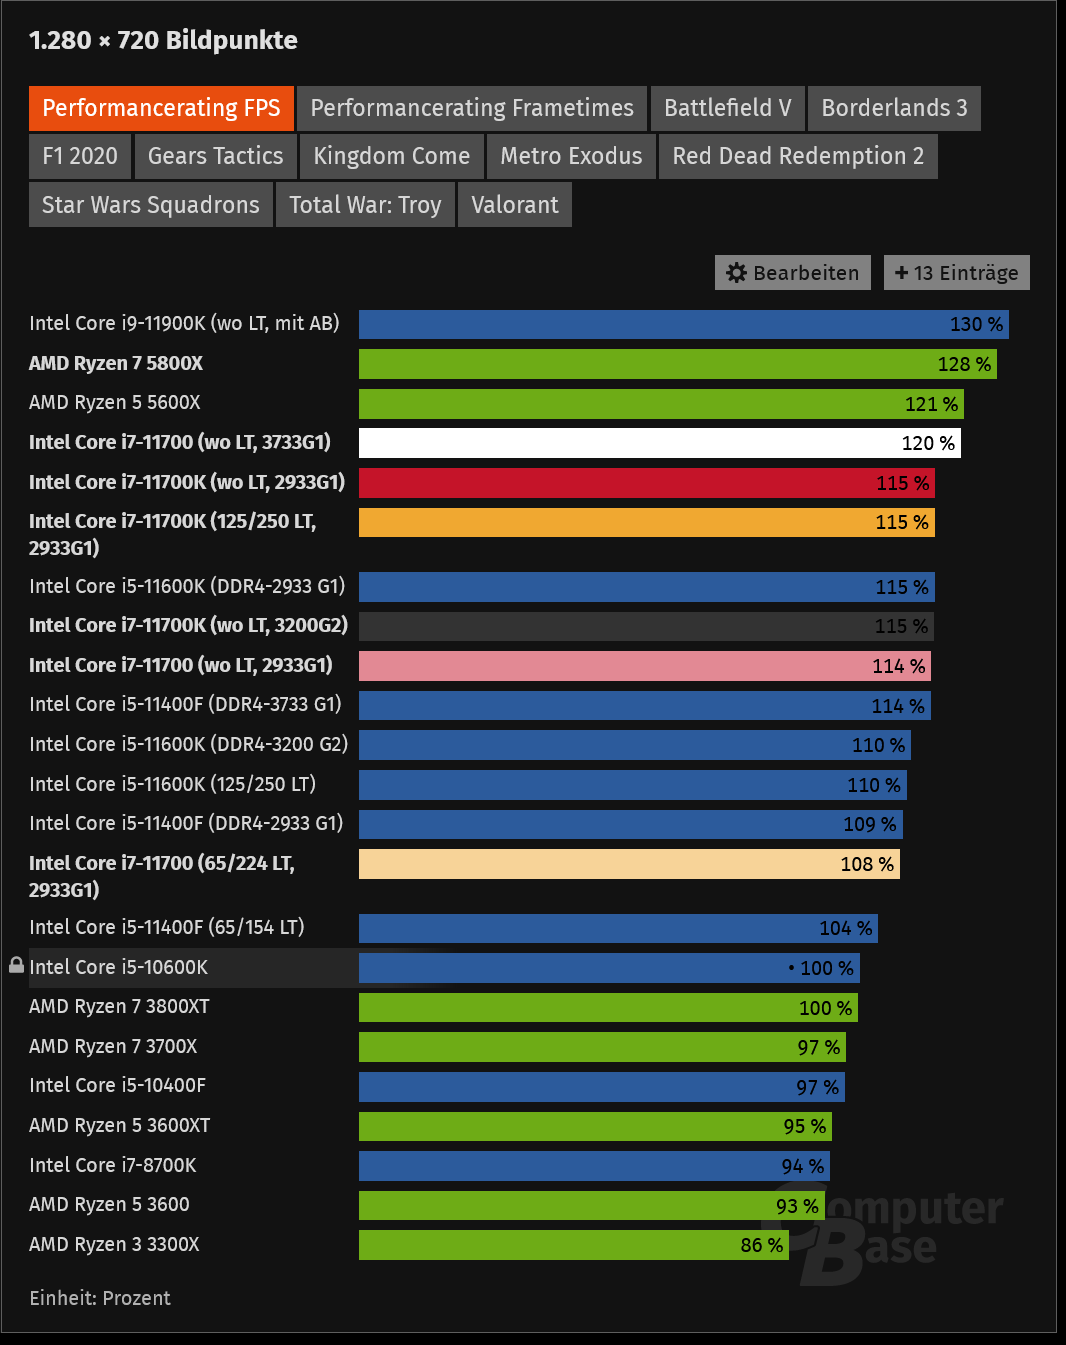The width and height of the screenshot is (1066, 1345).
Task: Click the Bearbeiten button
Action: (x=793, y=273)
